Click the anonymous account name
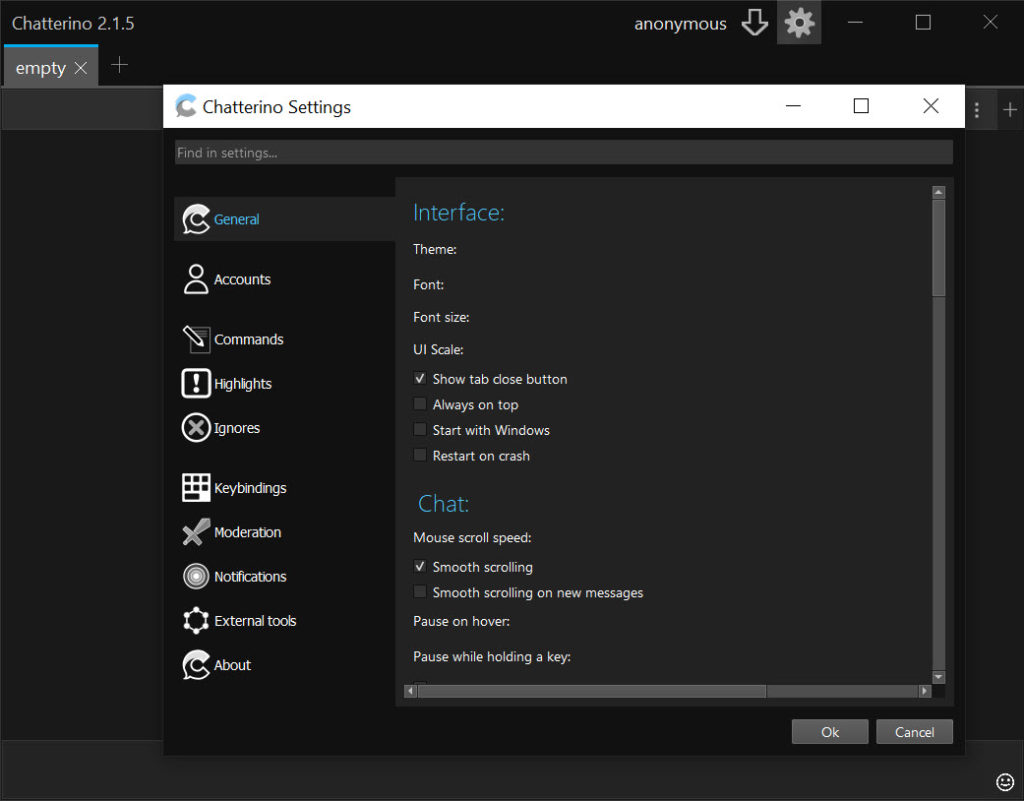This screenshot has height=801, width=1024. point(680,24)
